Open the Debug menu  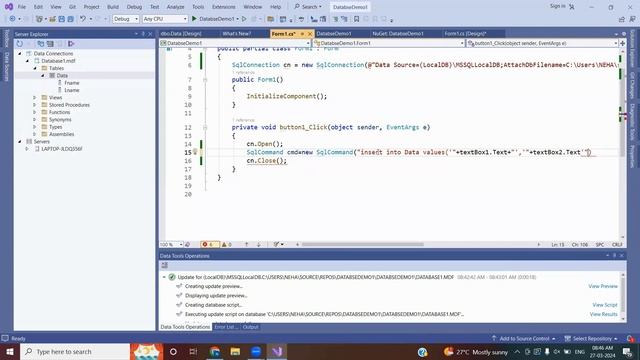point(134,7)
